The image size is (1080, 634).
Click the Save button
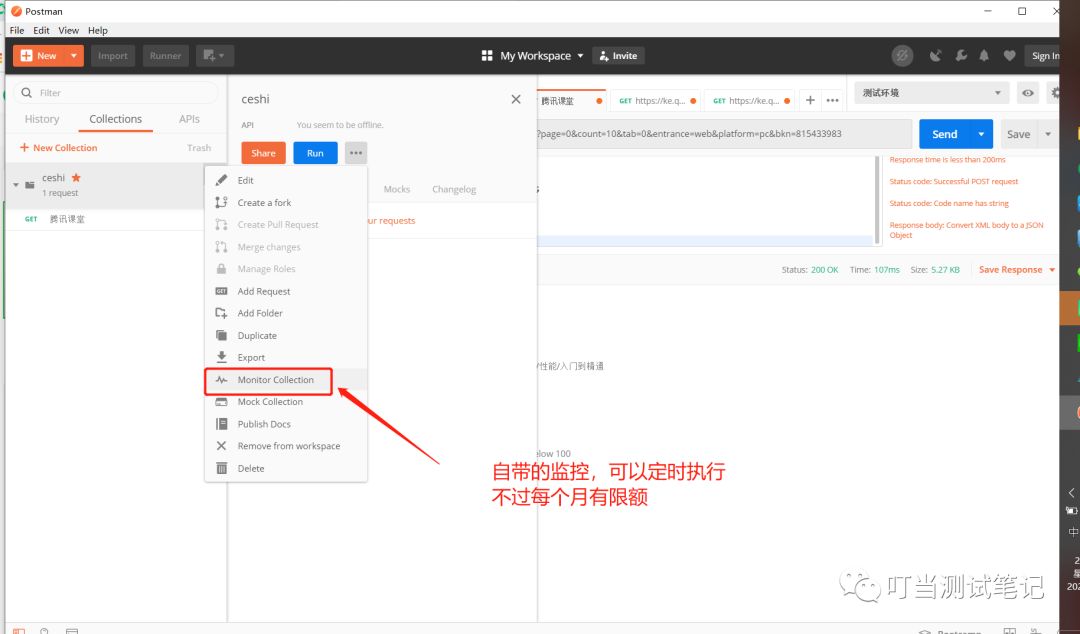coord(1019,134)
